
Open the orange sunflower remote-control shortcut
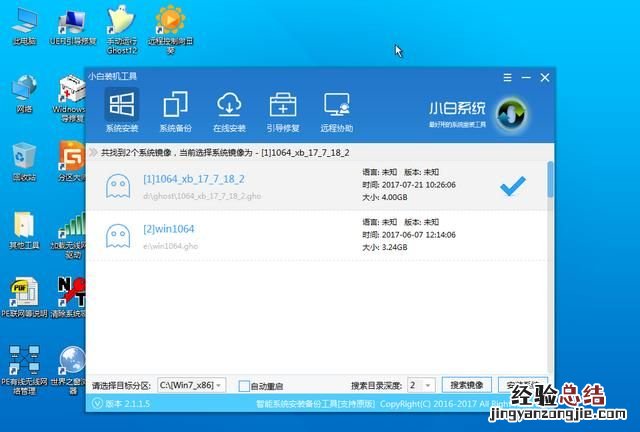171,29
